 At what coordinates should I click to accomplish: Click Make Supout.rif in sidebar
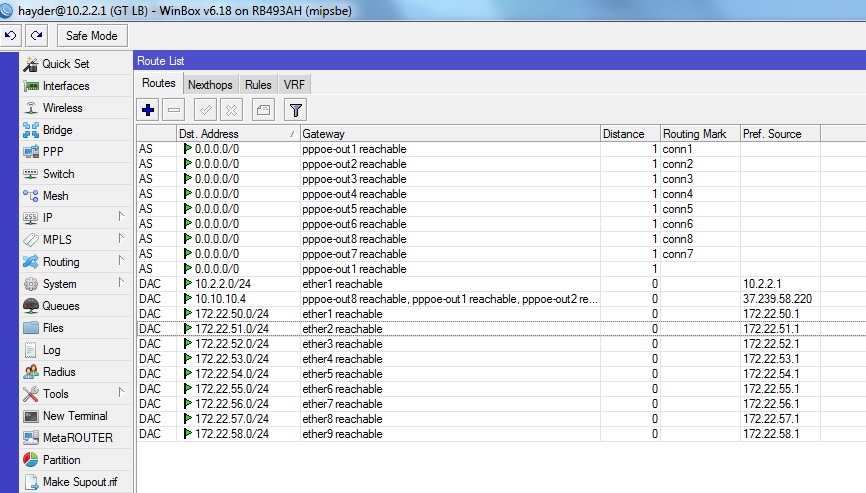[x=76, y=482]
